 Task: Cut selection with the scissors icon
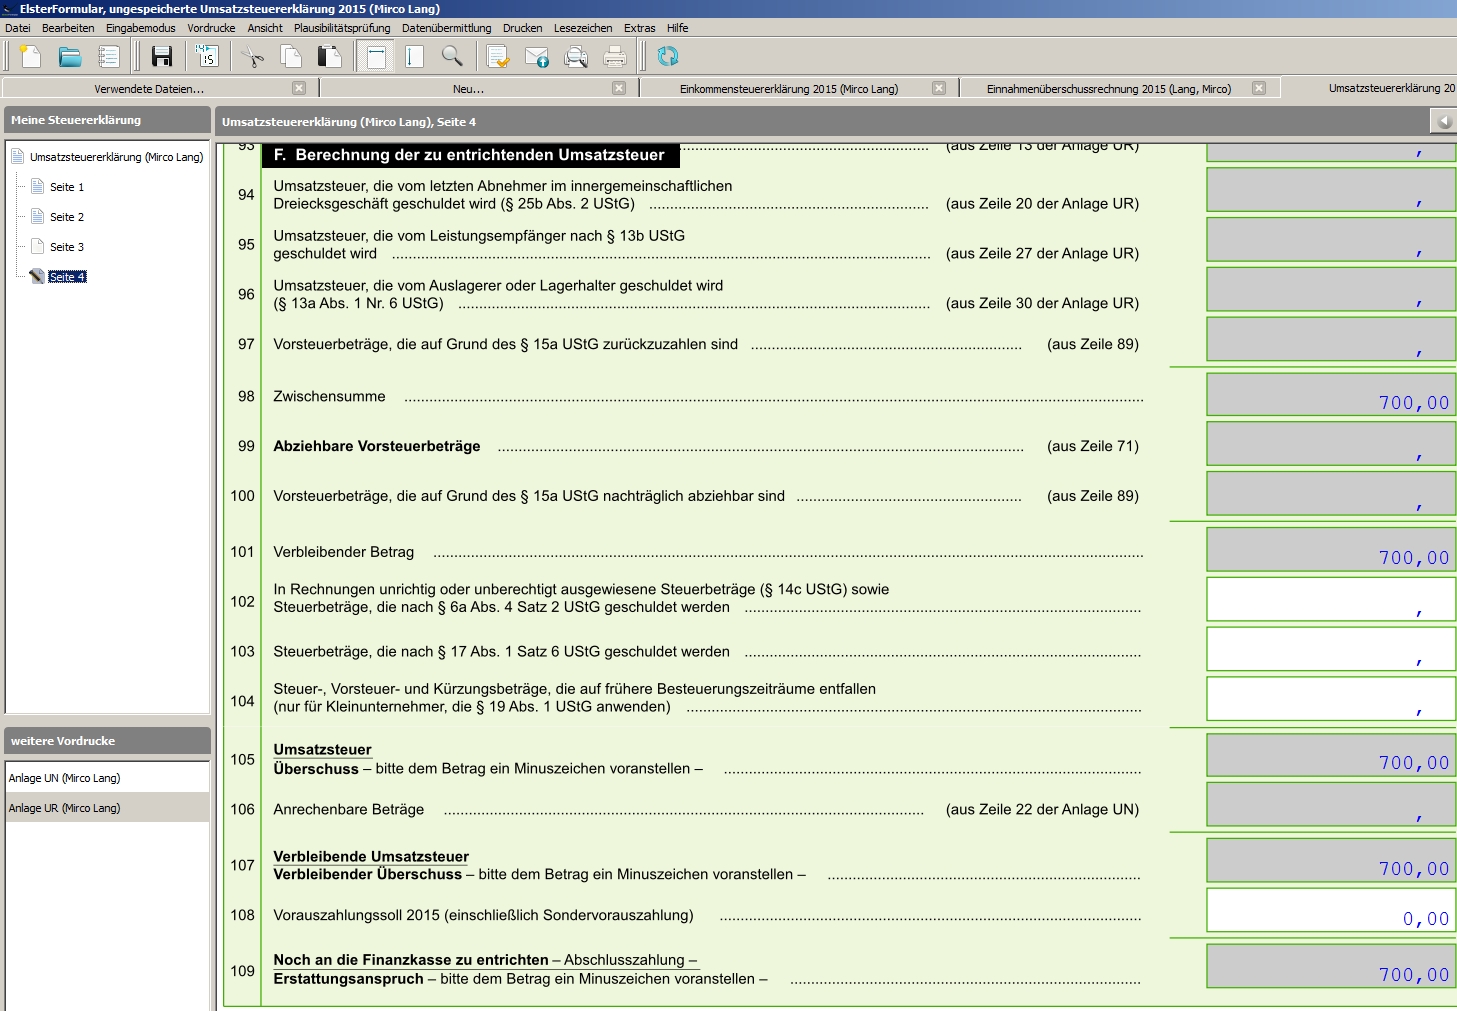253,57
